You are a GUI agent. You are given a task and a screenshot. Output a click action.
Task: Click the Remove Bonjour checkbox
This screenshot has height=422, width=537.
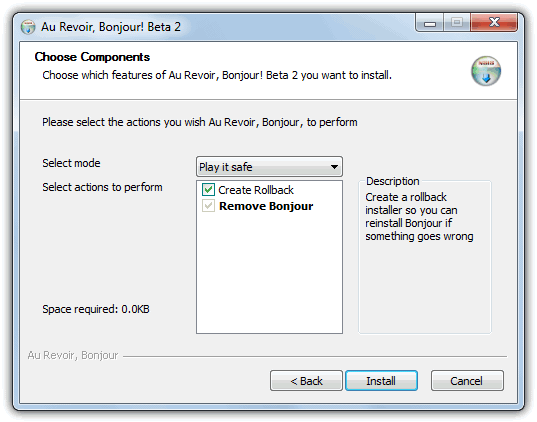pyautogui.click(x=208, y=206)
